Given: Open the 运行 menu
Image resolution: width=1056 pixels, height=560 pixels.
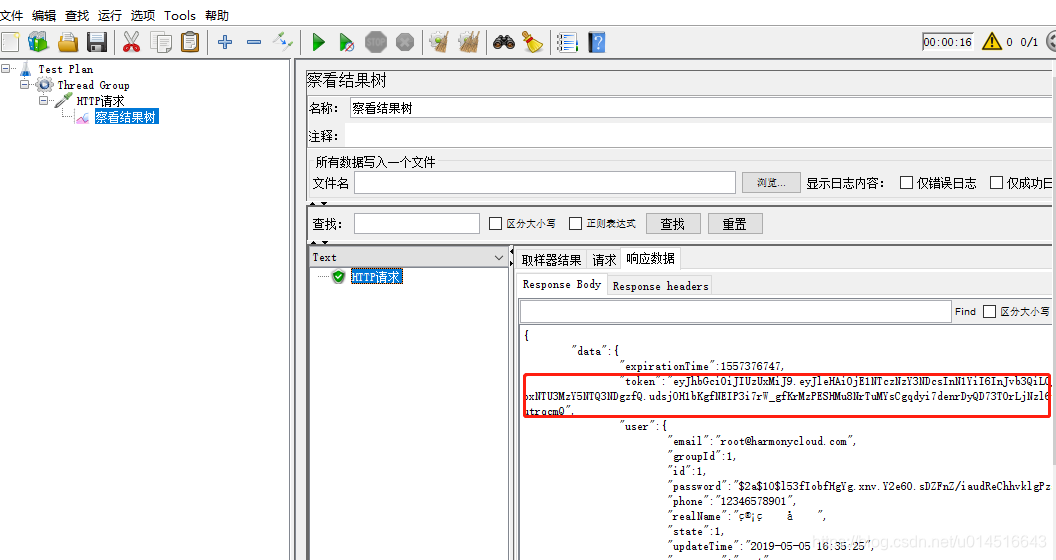Looking at the screenshot, I should [x=110, y=15].
